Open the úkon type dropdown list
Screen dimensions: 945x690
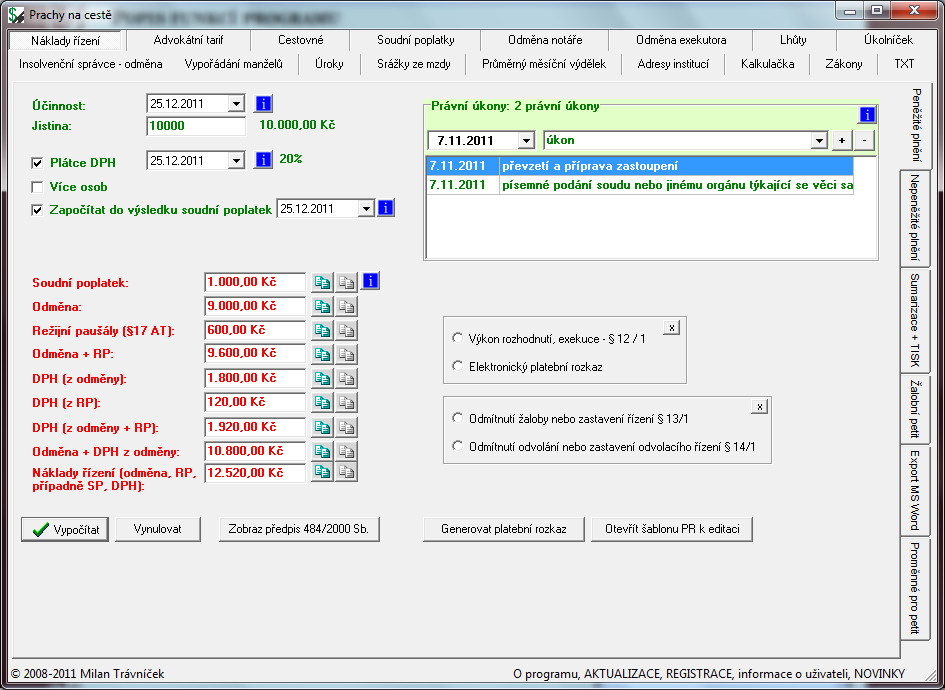tap(818, 141)
